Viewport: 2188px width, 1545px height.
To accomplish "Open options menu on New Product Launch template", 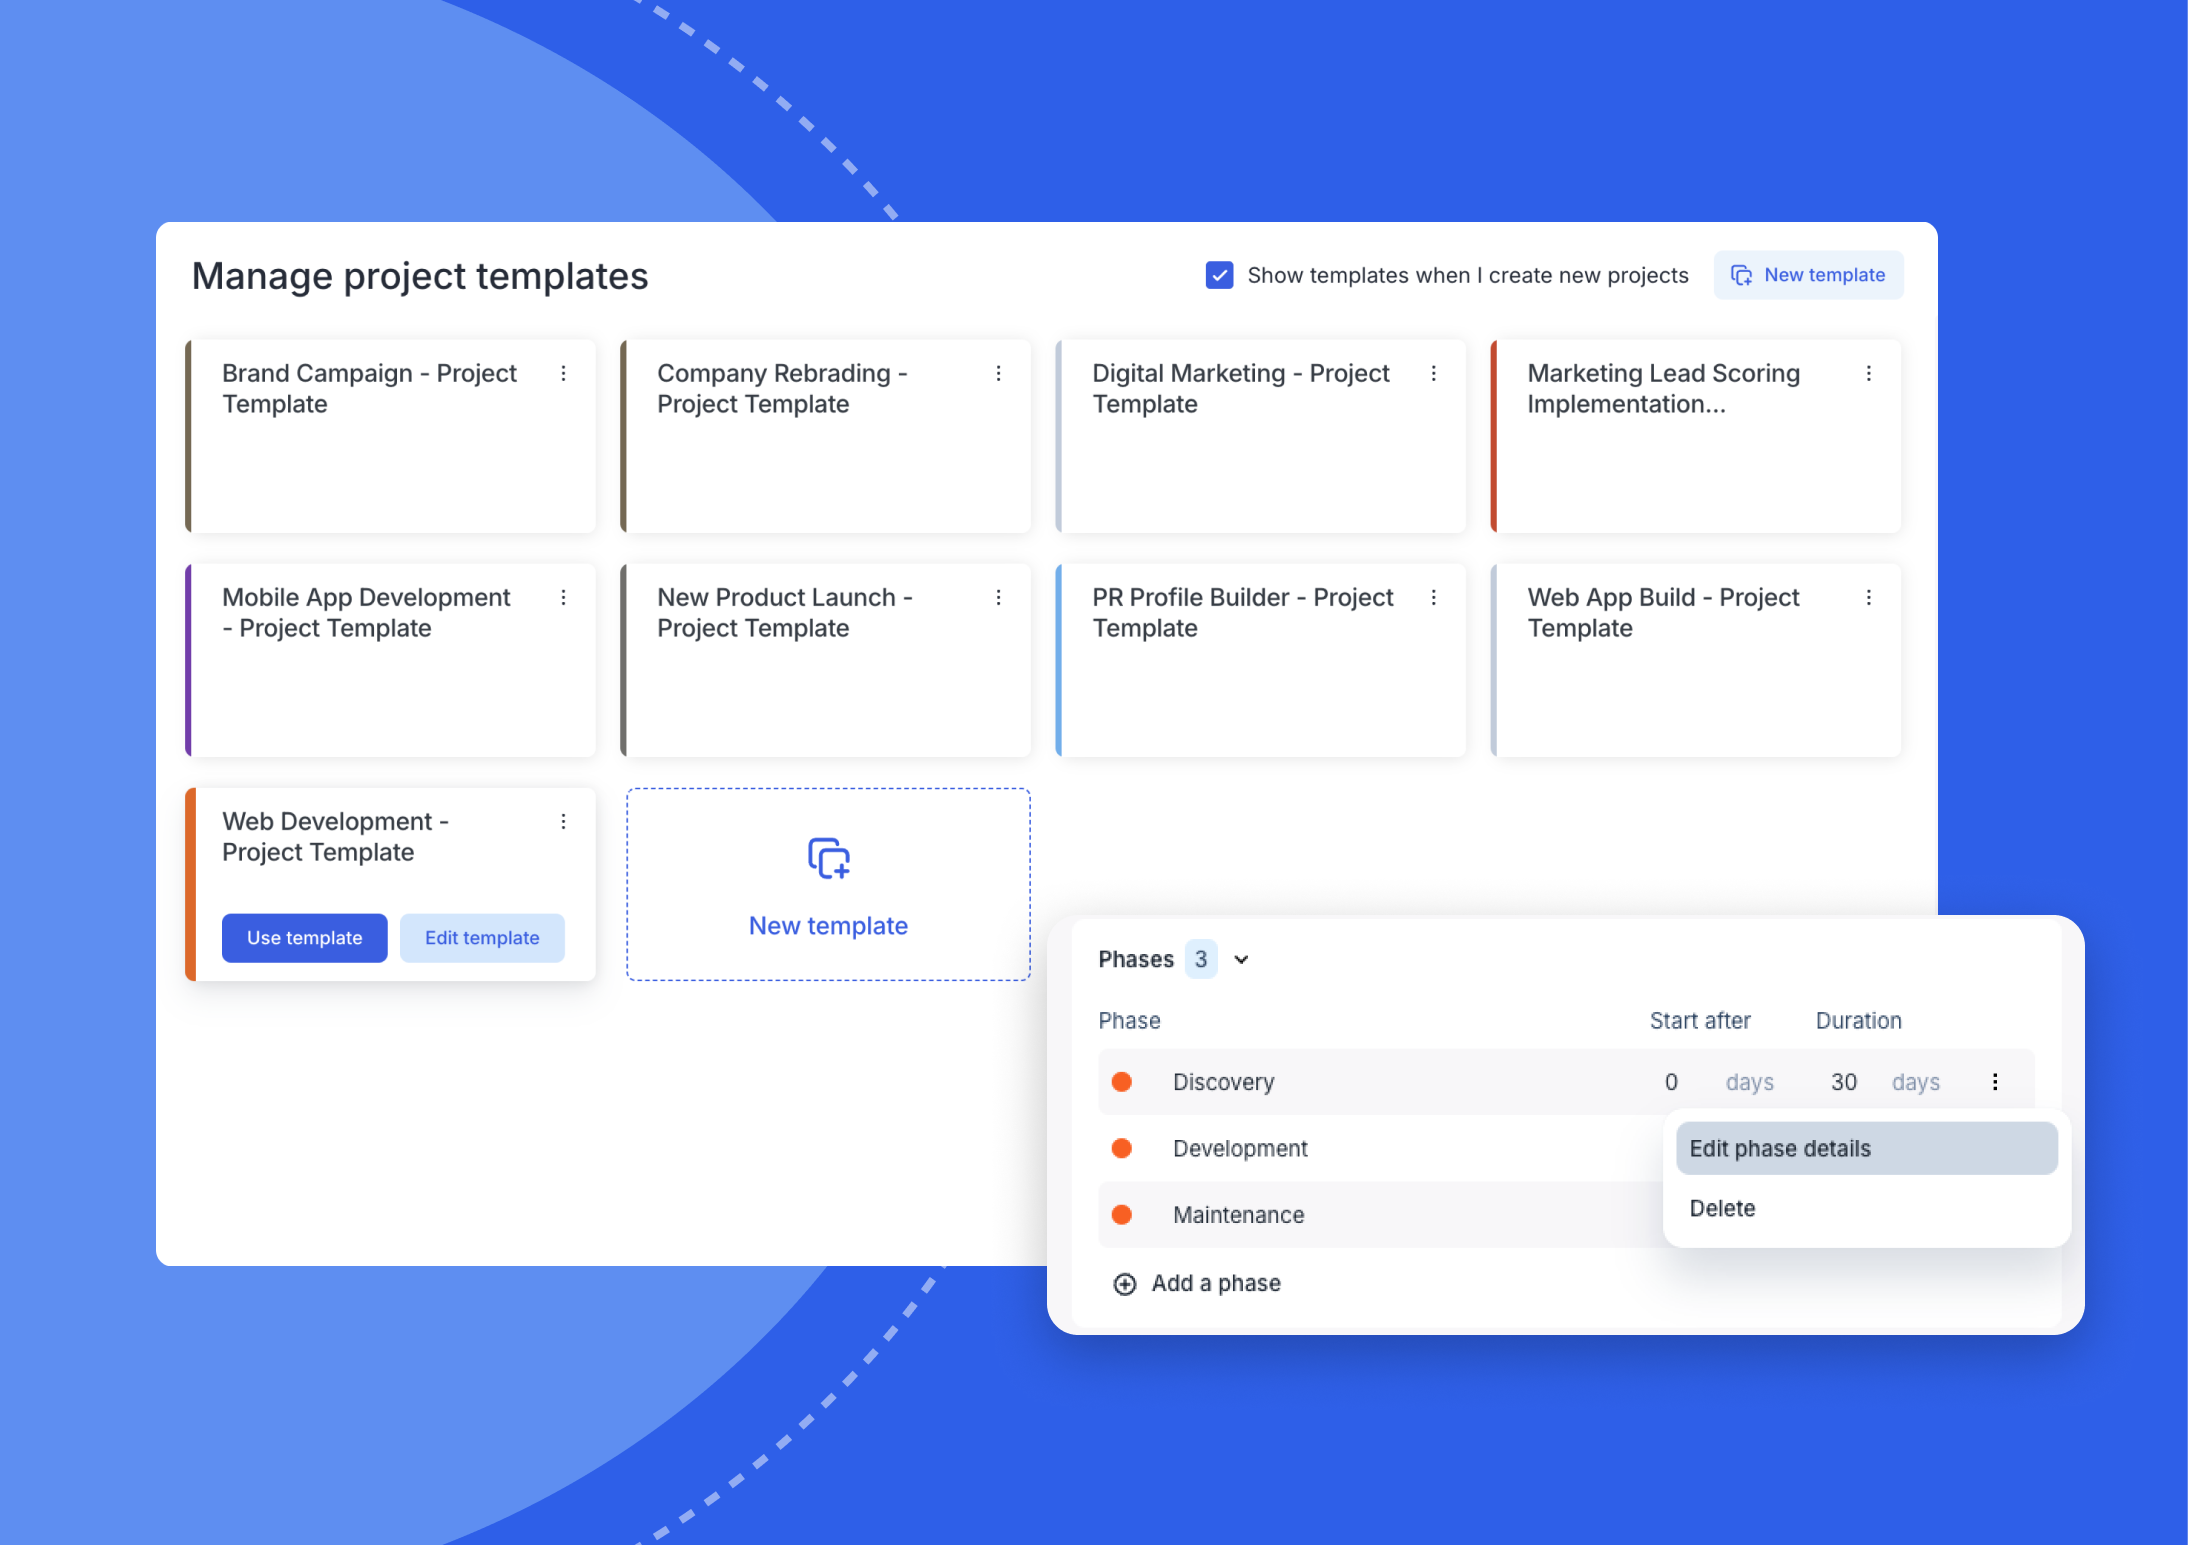I will [x=999, y=597].
